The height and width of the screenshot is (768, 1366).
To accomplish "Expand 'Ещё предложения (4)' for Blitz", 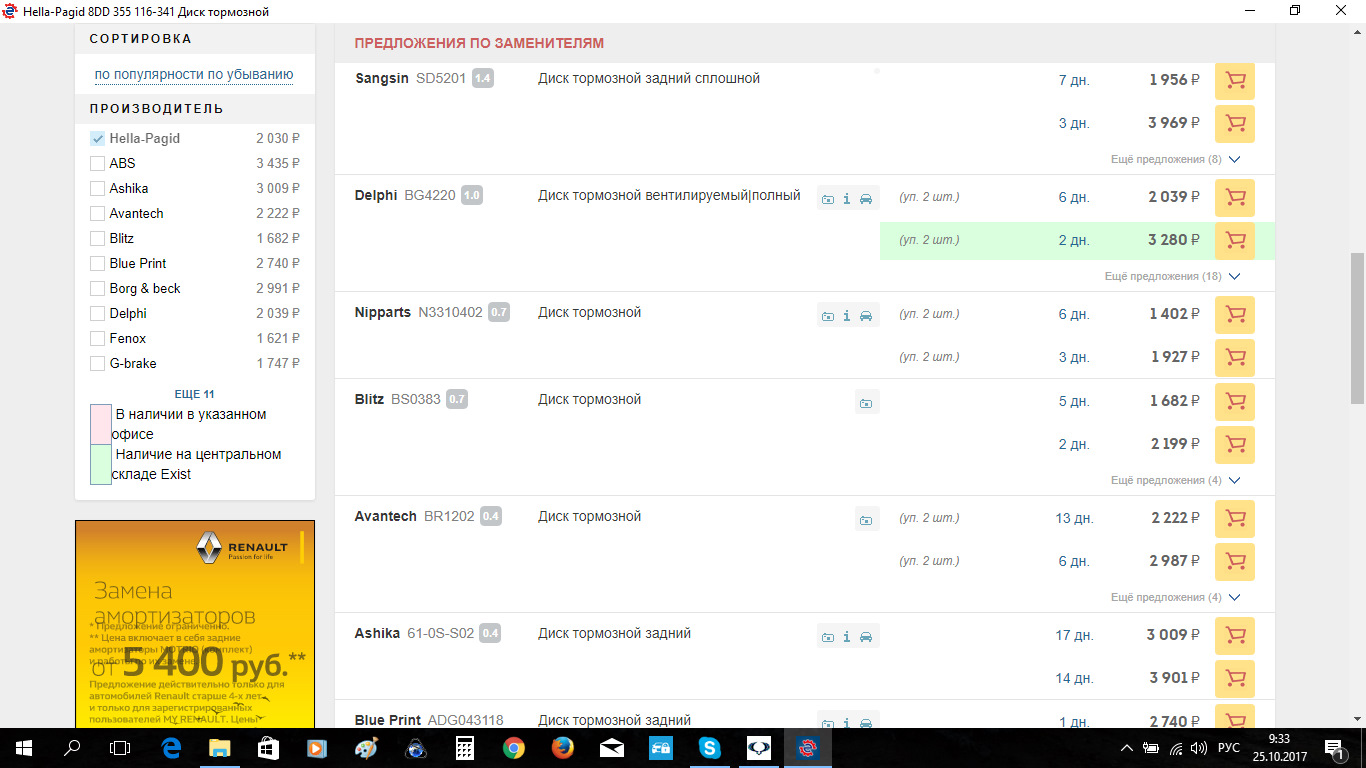I will (1175, 481).
